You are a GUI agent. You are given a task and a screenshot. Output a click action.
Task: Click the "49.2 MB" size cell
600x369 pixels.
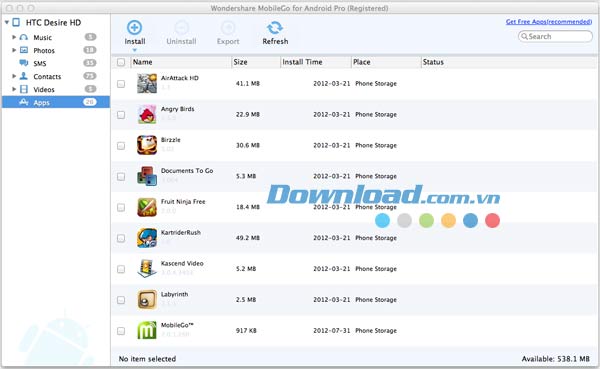pos(248,238)
